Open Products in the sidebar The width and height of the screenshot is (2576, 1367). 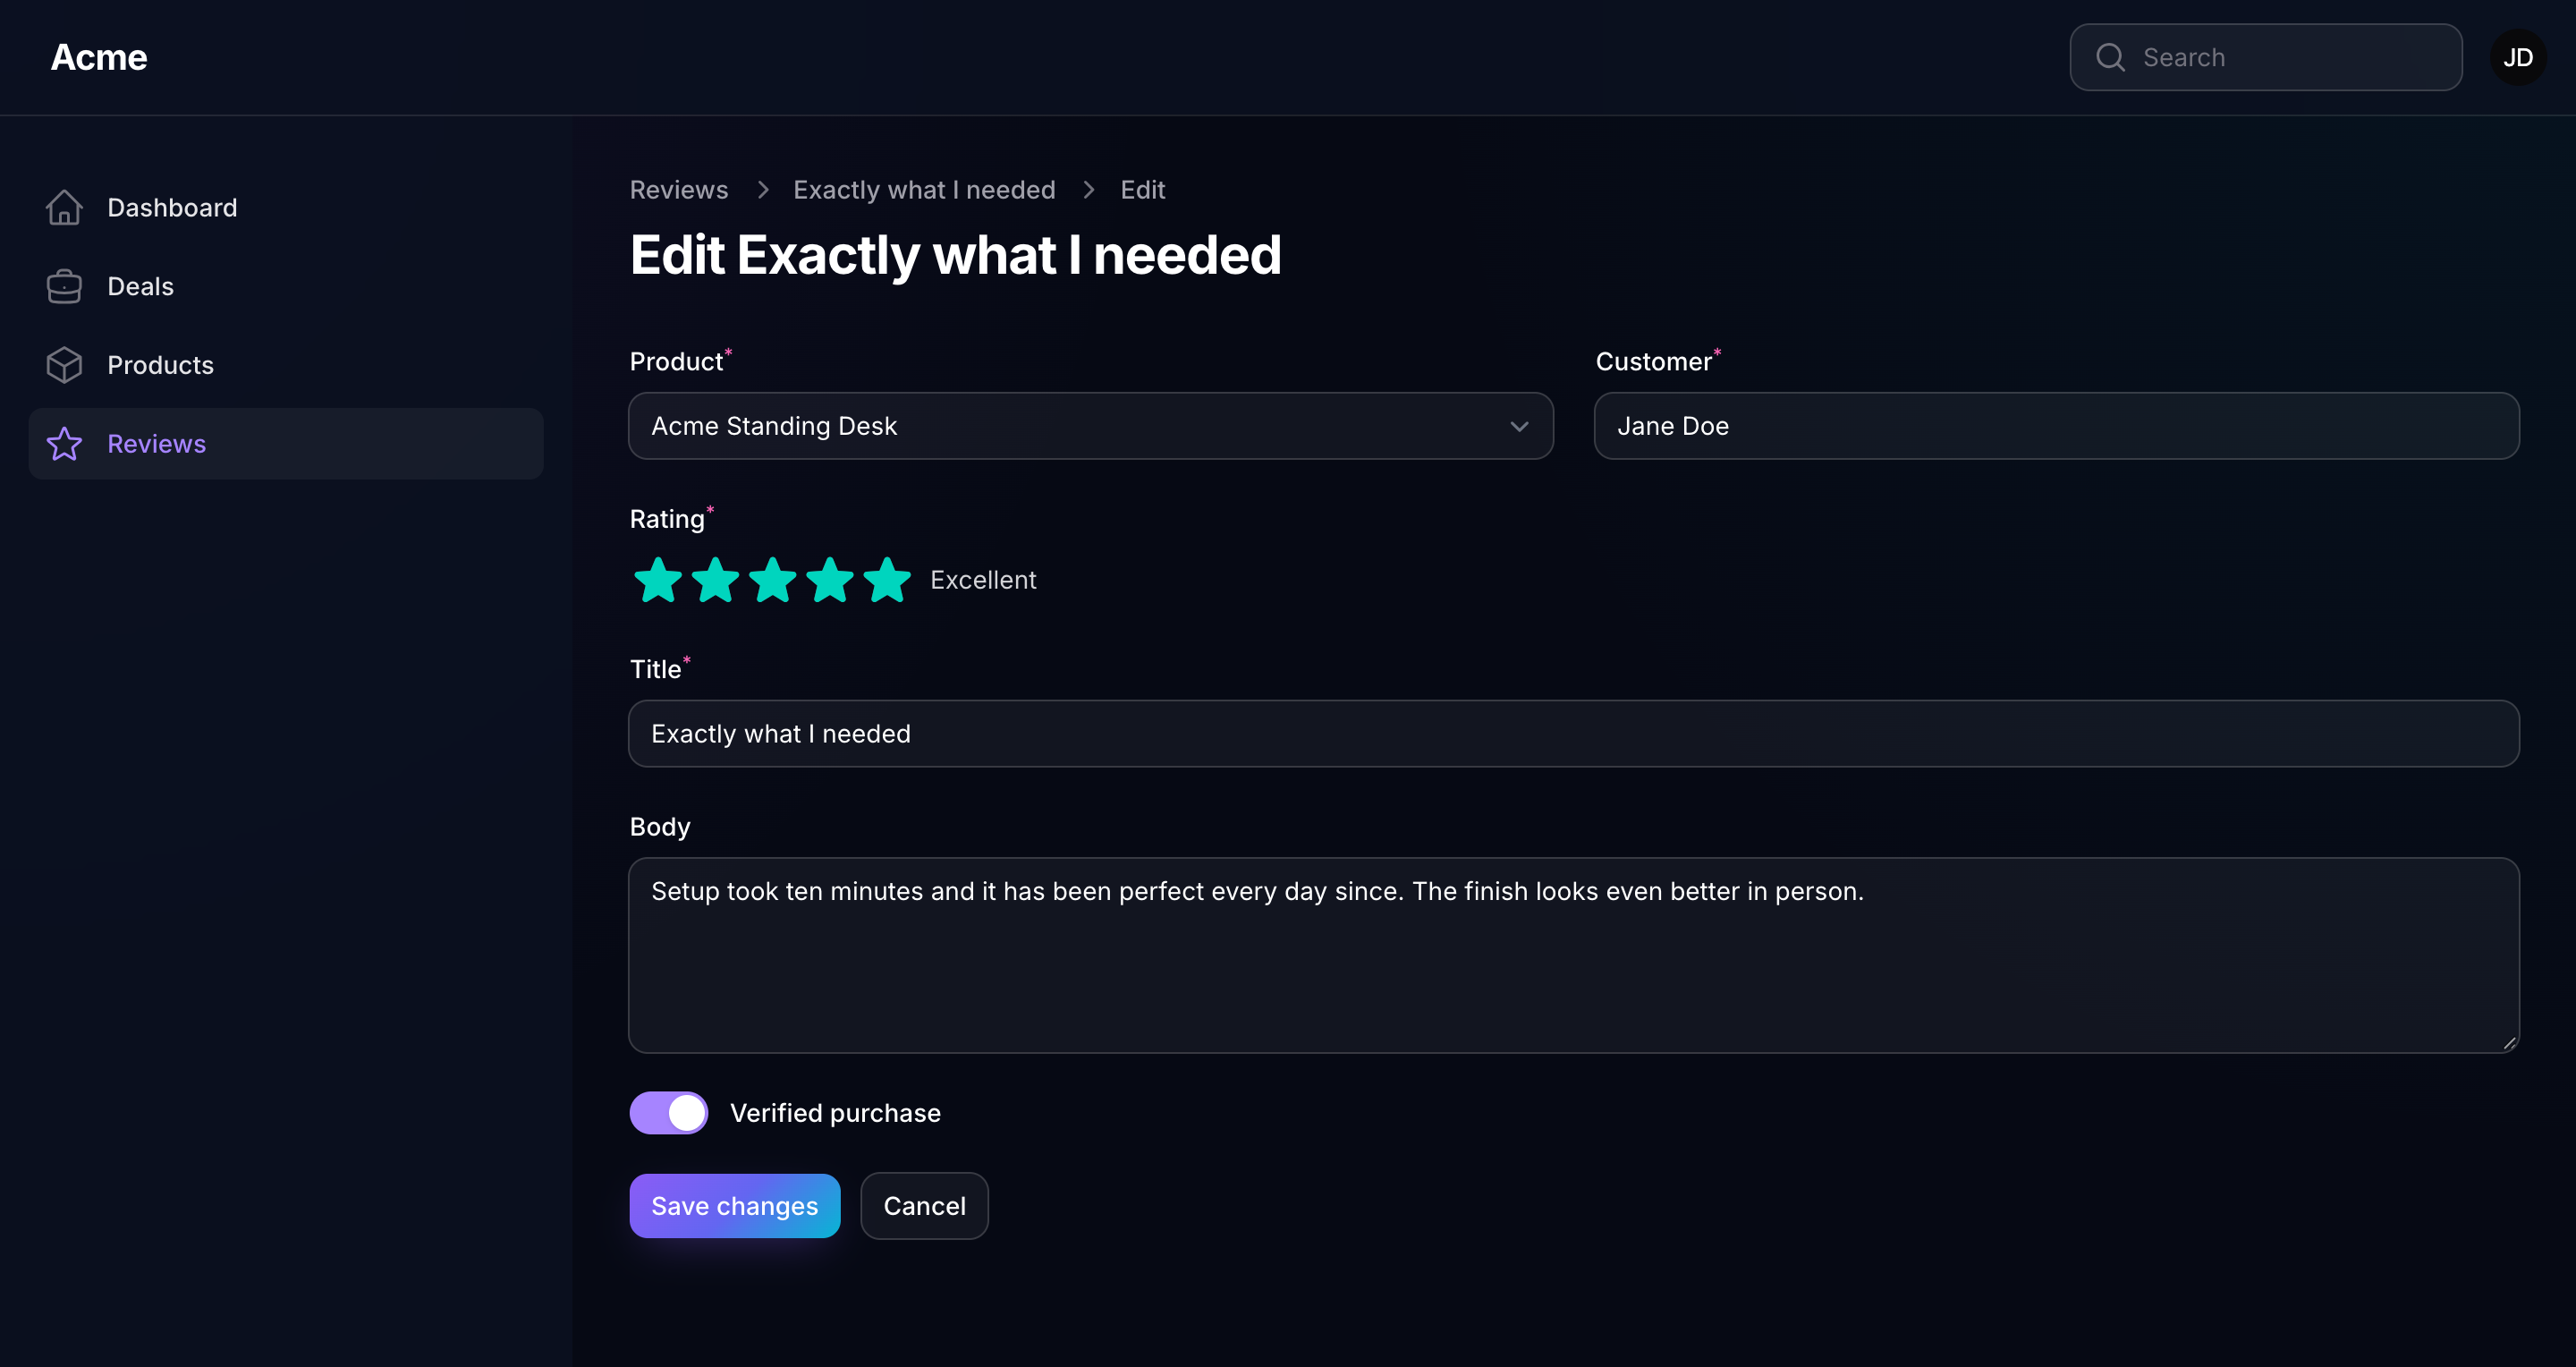pyautogui.click(x=286, y=365)
